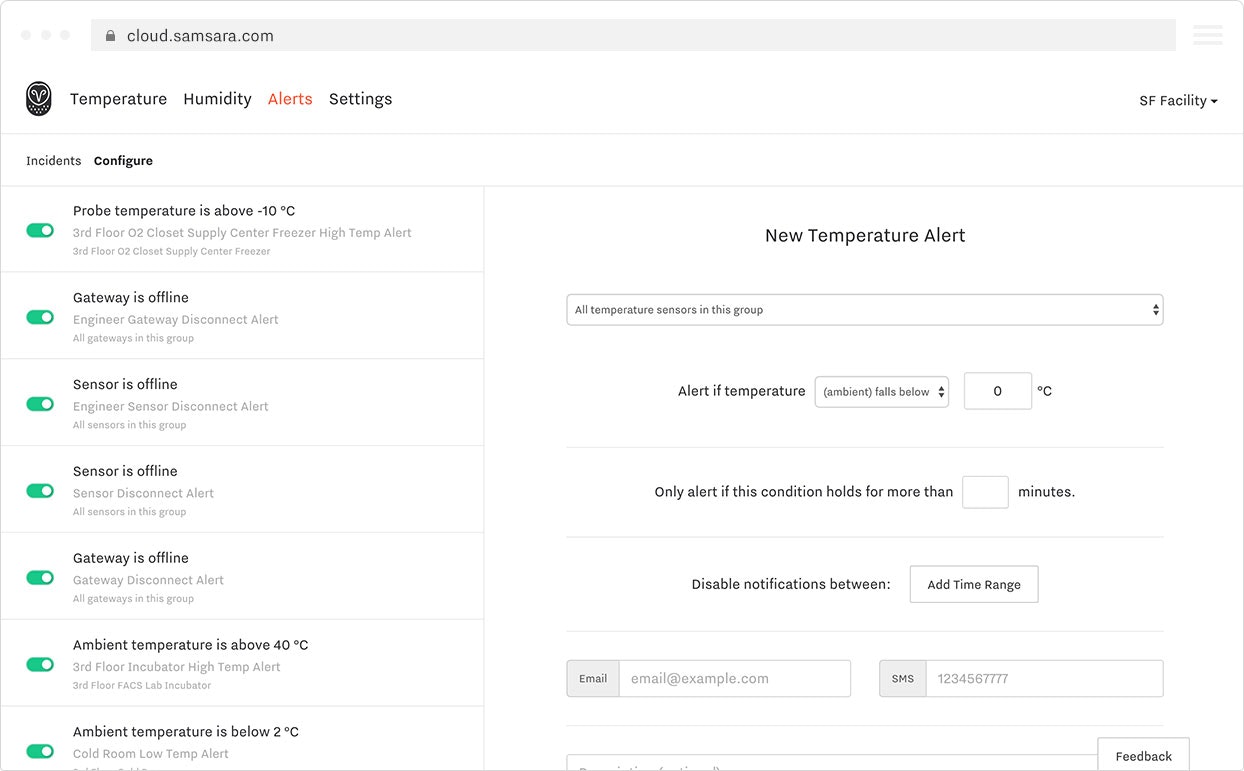
Task: Toggle the Probe temperature above -10 °C alert
Action: click(40, 230)
